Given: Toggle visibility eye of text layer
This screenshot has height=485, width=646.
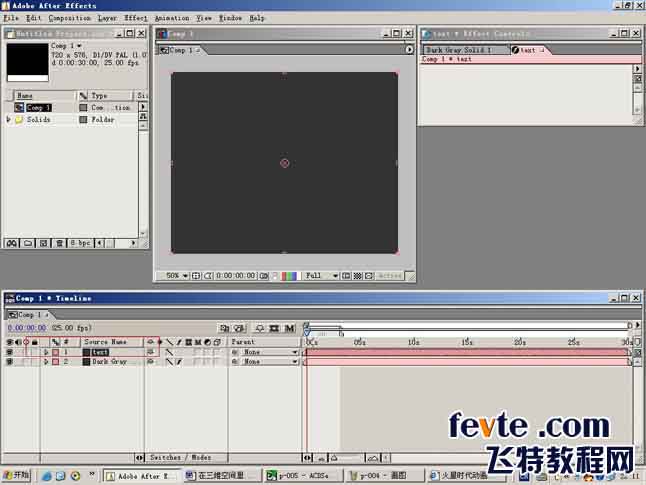Looking at the screenshot, I should pyautogui.click(x=9, y=352).
